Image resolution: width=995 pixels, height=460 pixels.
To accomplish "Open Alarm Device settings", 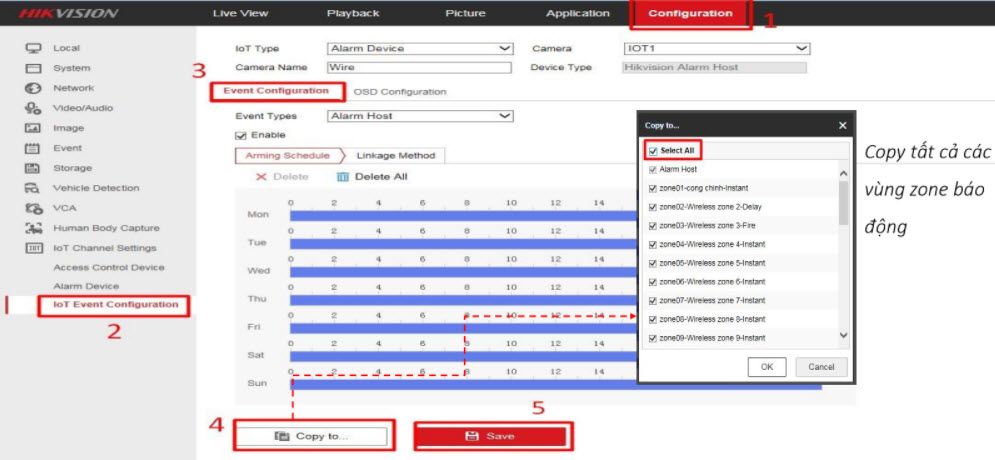I will pos(86,286).
